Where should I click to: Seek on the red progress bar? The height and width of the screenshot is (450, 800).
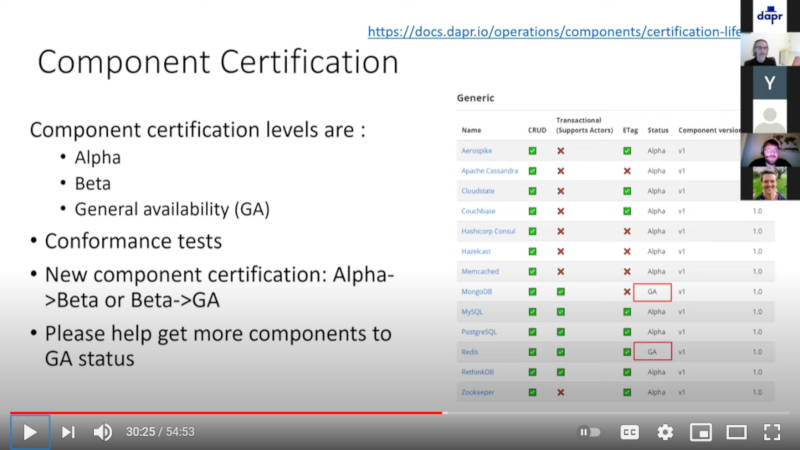tap(226, 412)
